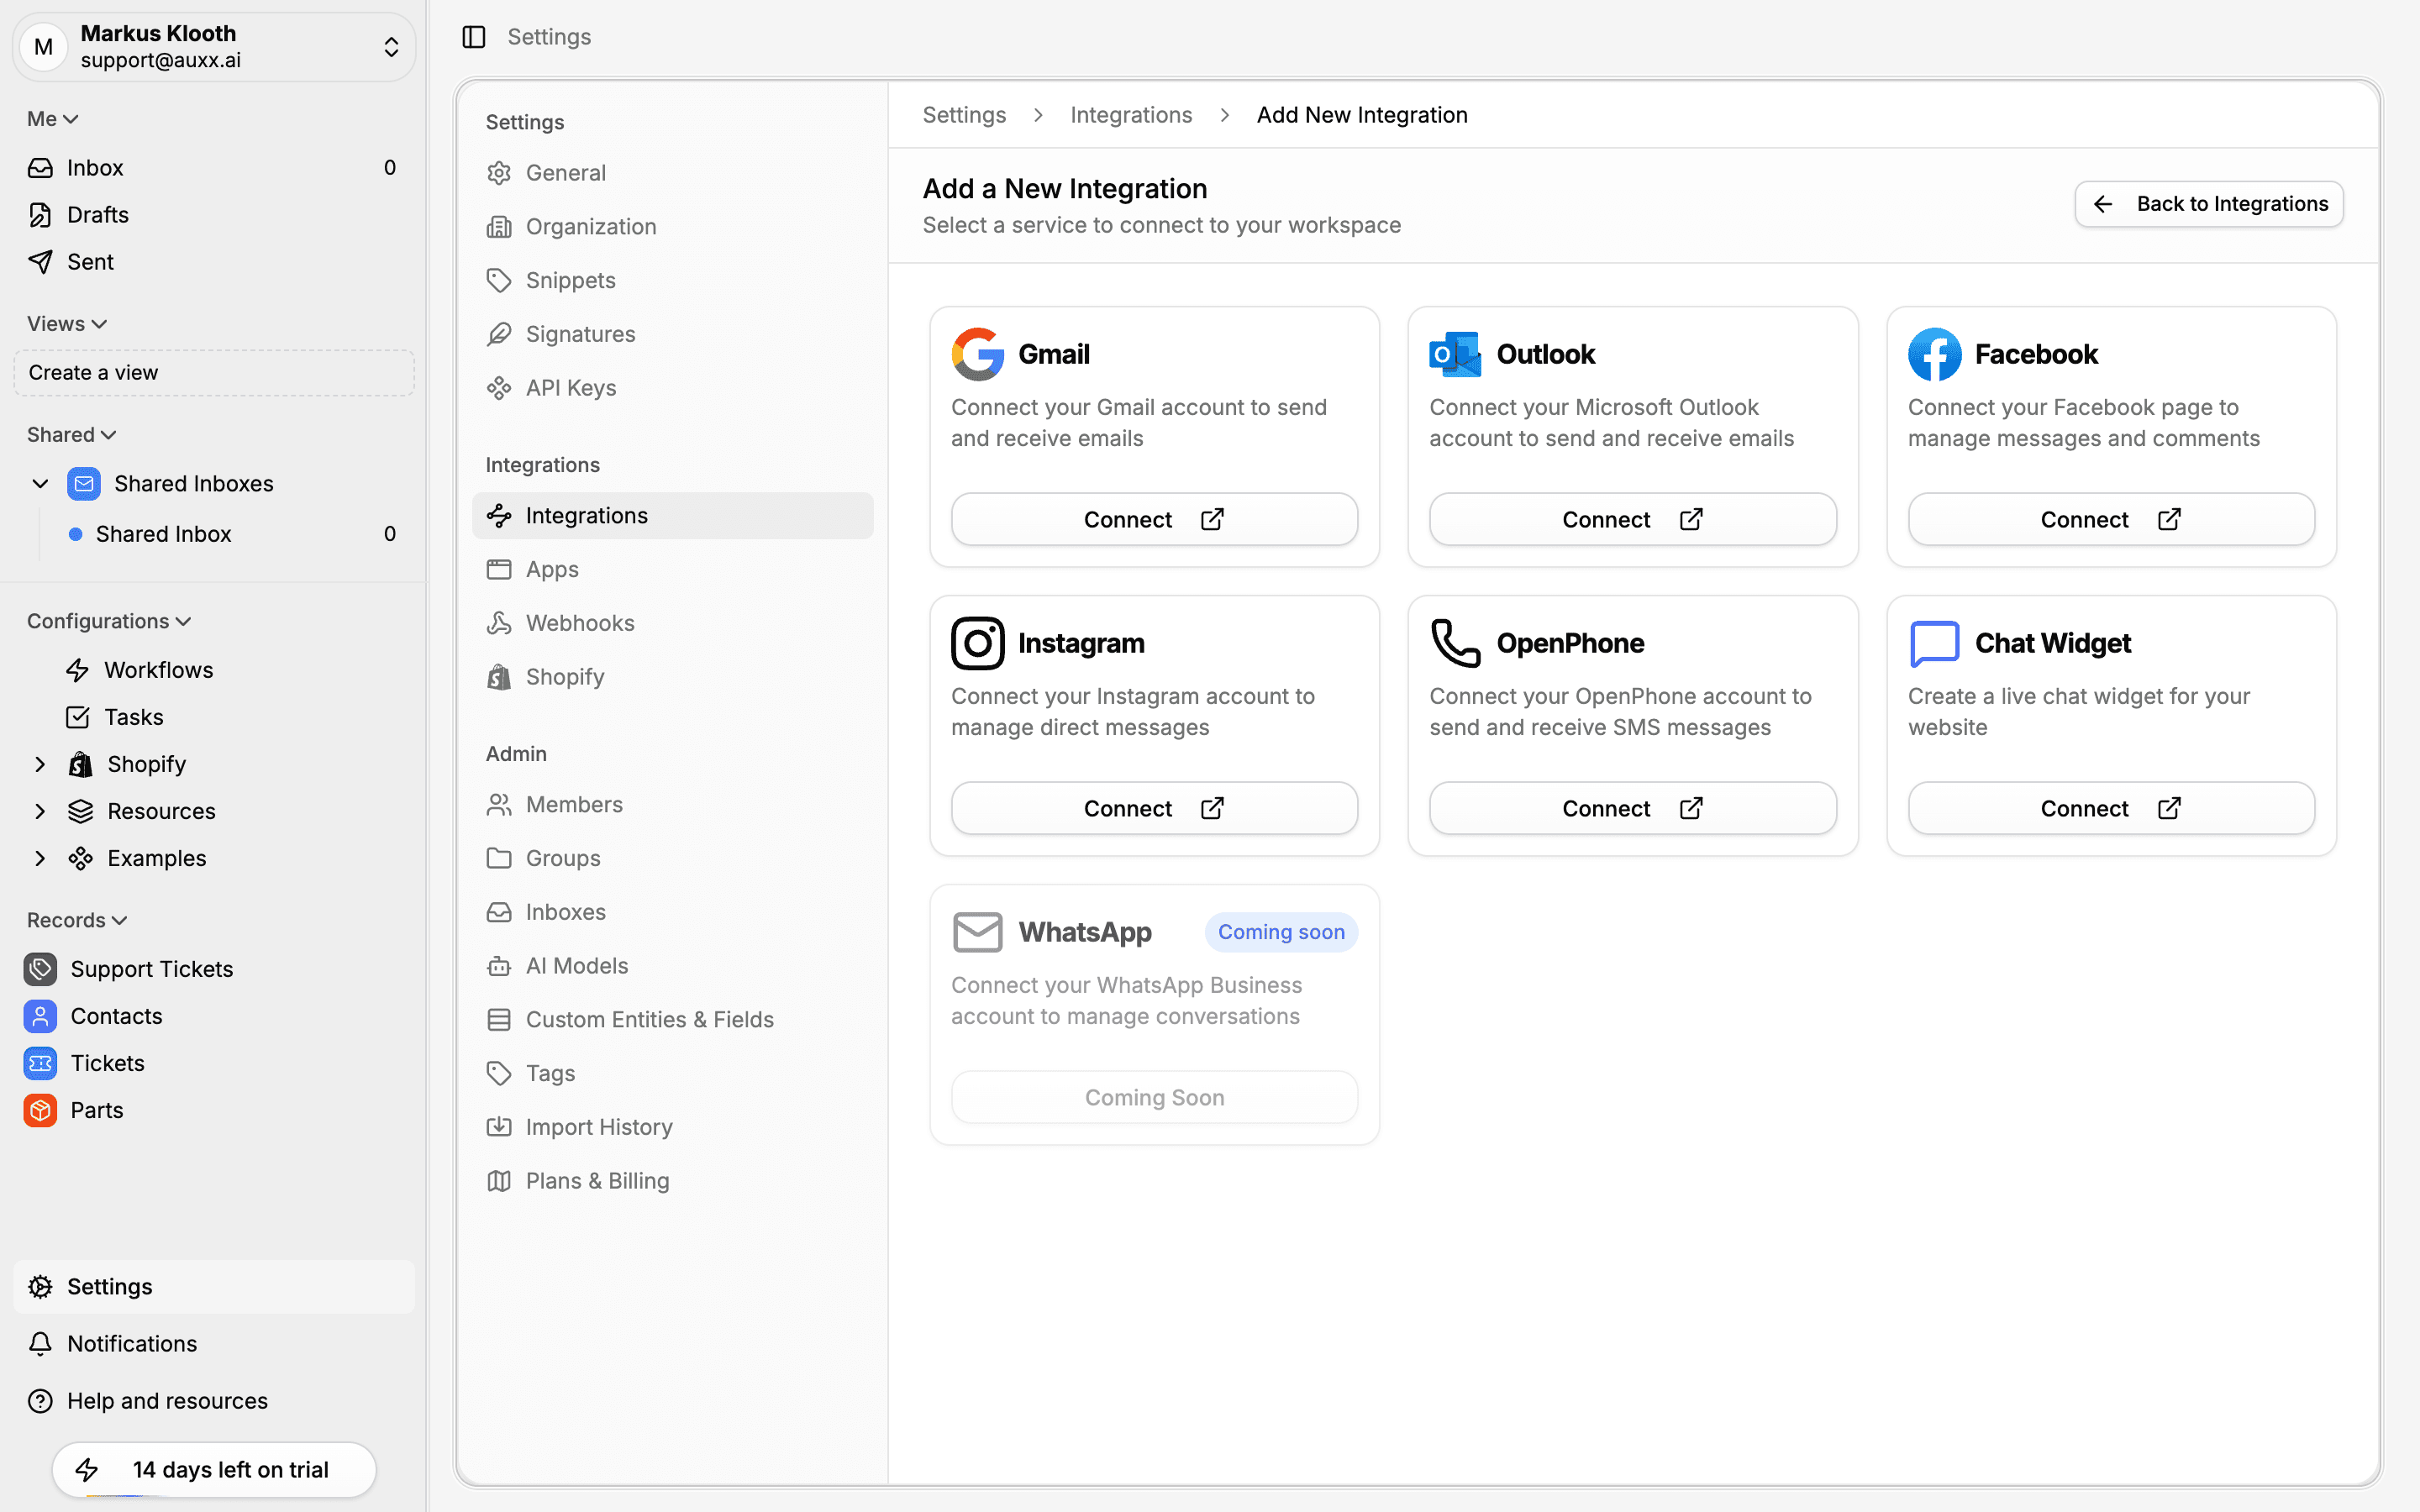The width and height of the screenshot is (2420, 1512).
Task: Click the Instagram logo icon
Action: click(977, 643)
